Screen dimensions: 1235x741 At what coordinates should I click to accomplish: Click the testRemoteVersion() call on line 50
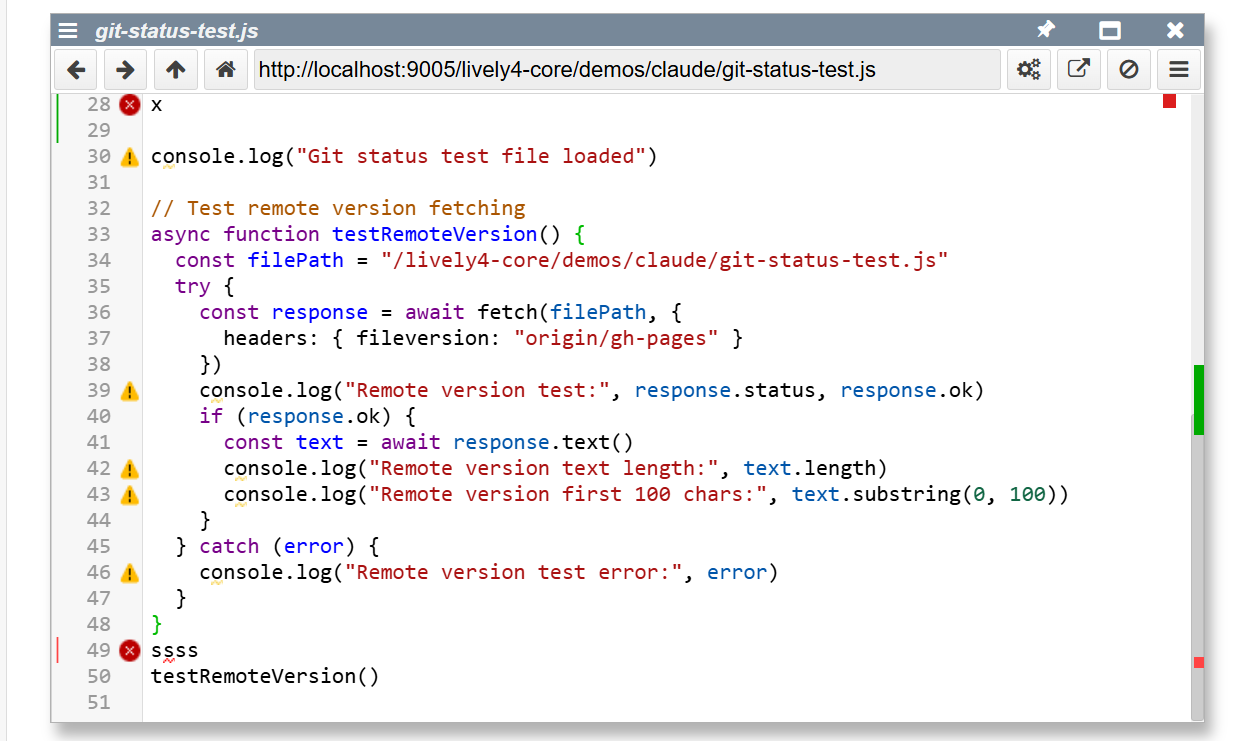pos(265,676)
